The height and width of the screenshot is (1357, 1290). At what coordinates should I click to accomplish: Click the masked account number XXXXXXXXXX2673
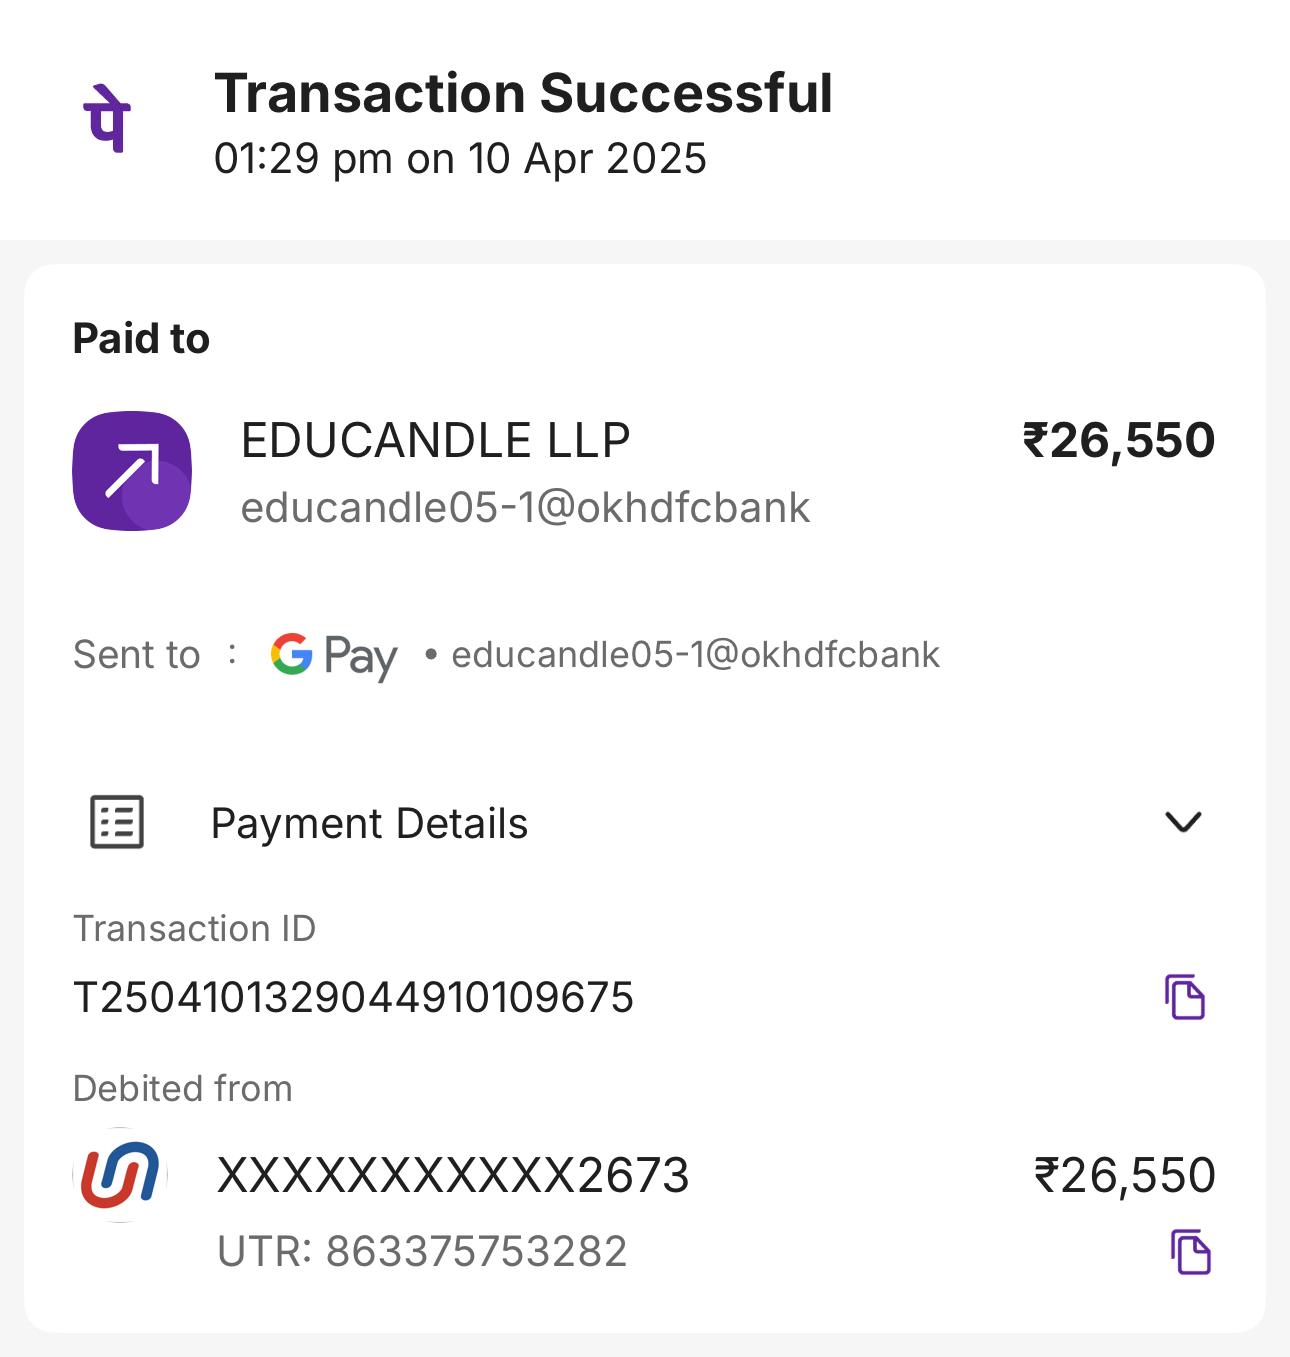coord(453,1175)
